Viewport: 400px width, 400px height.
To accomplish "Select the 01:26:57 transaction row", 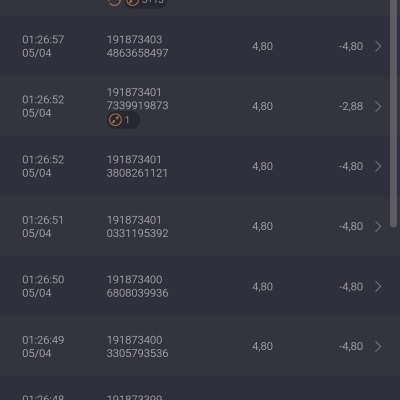I will click(x=194, y=46).
